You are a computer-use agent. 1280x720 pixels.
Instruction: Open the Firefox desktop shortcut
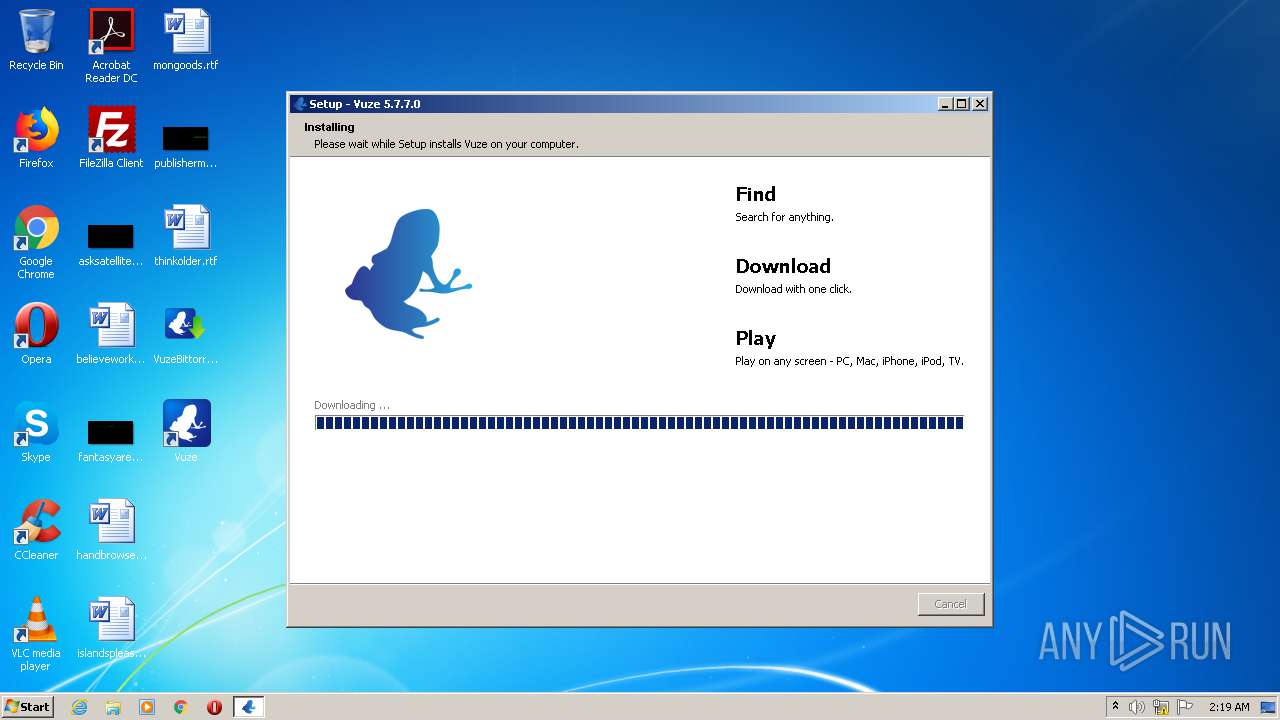36,138
